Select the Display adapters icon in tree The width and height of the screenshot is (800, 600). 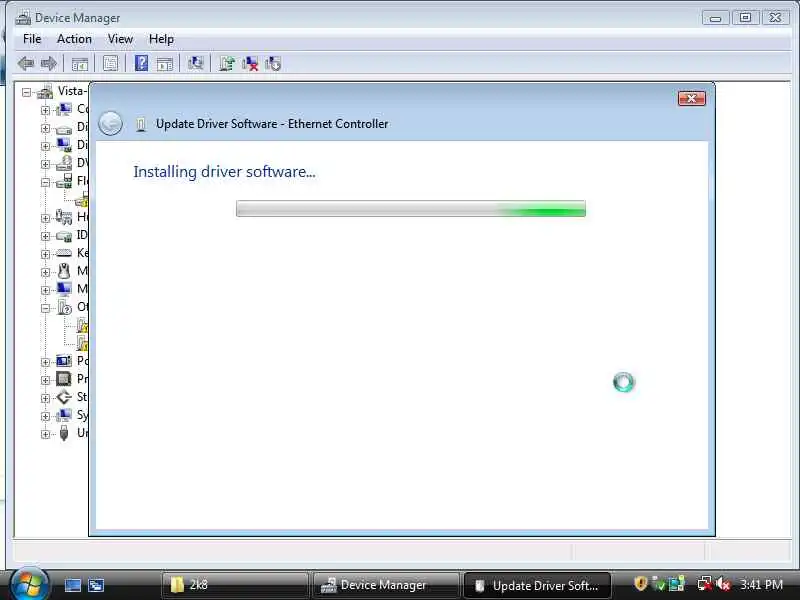64,145
